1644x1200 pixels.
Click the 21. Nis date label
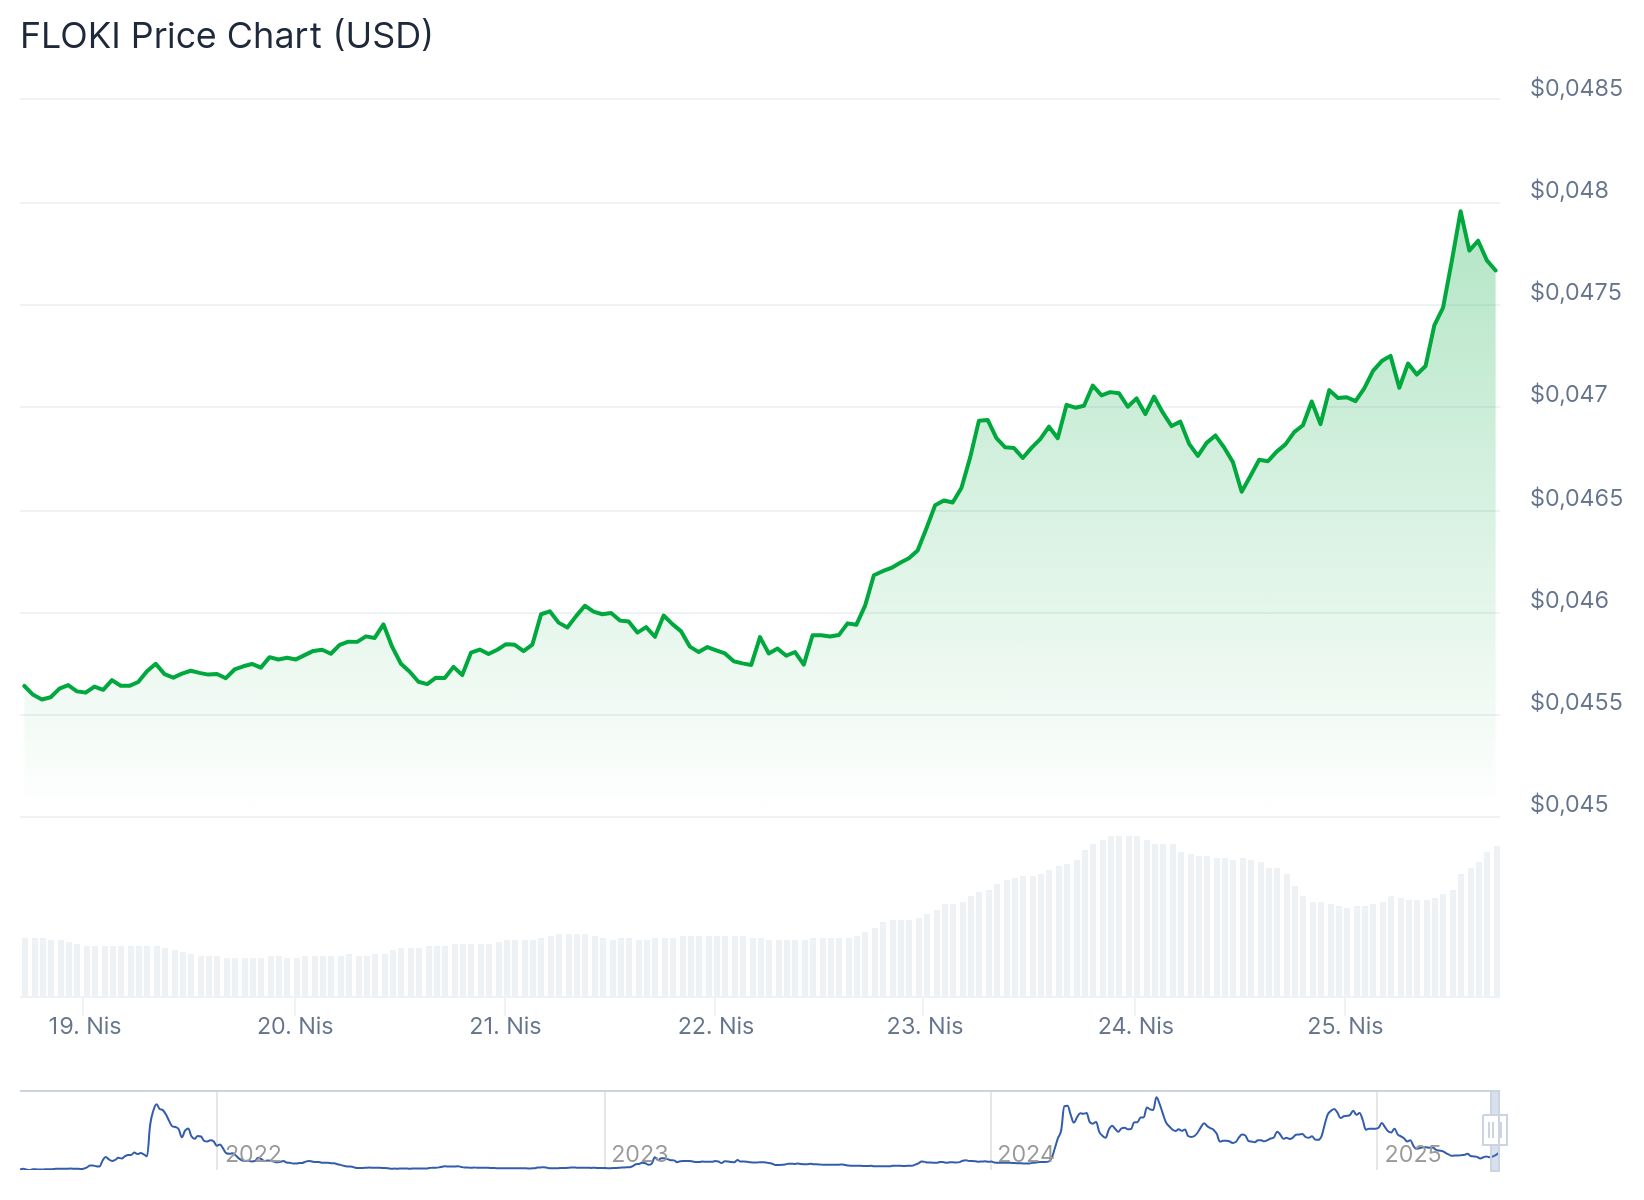tap(505, 1026)
